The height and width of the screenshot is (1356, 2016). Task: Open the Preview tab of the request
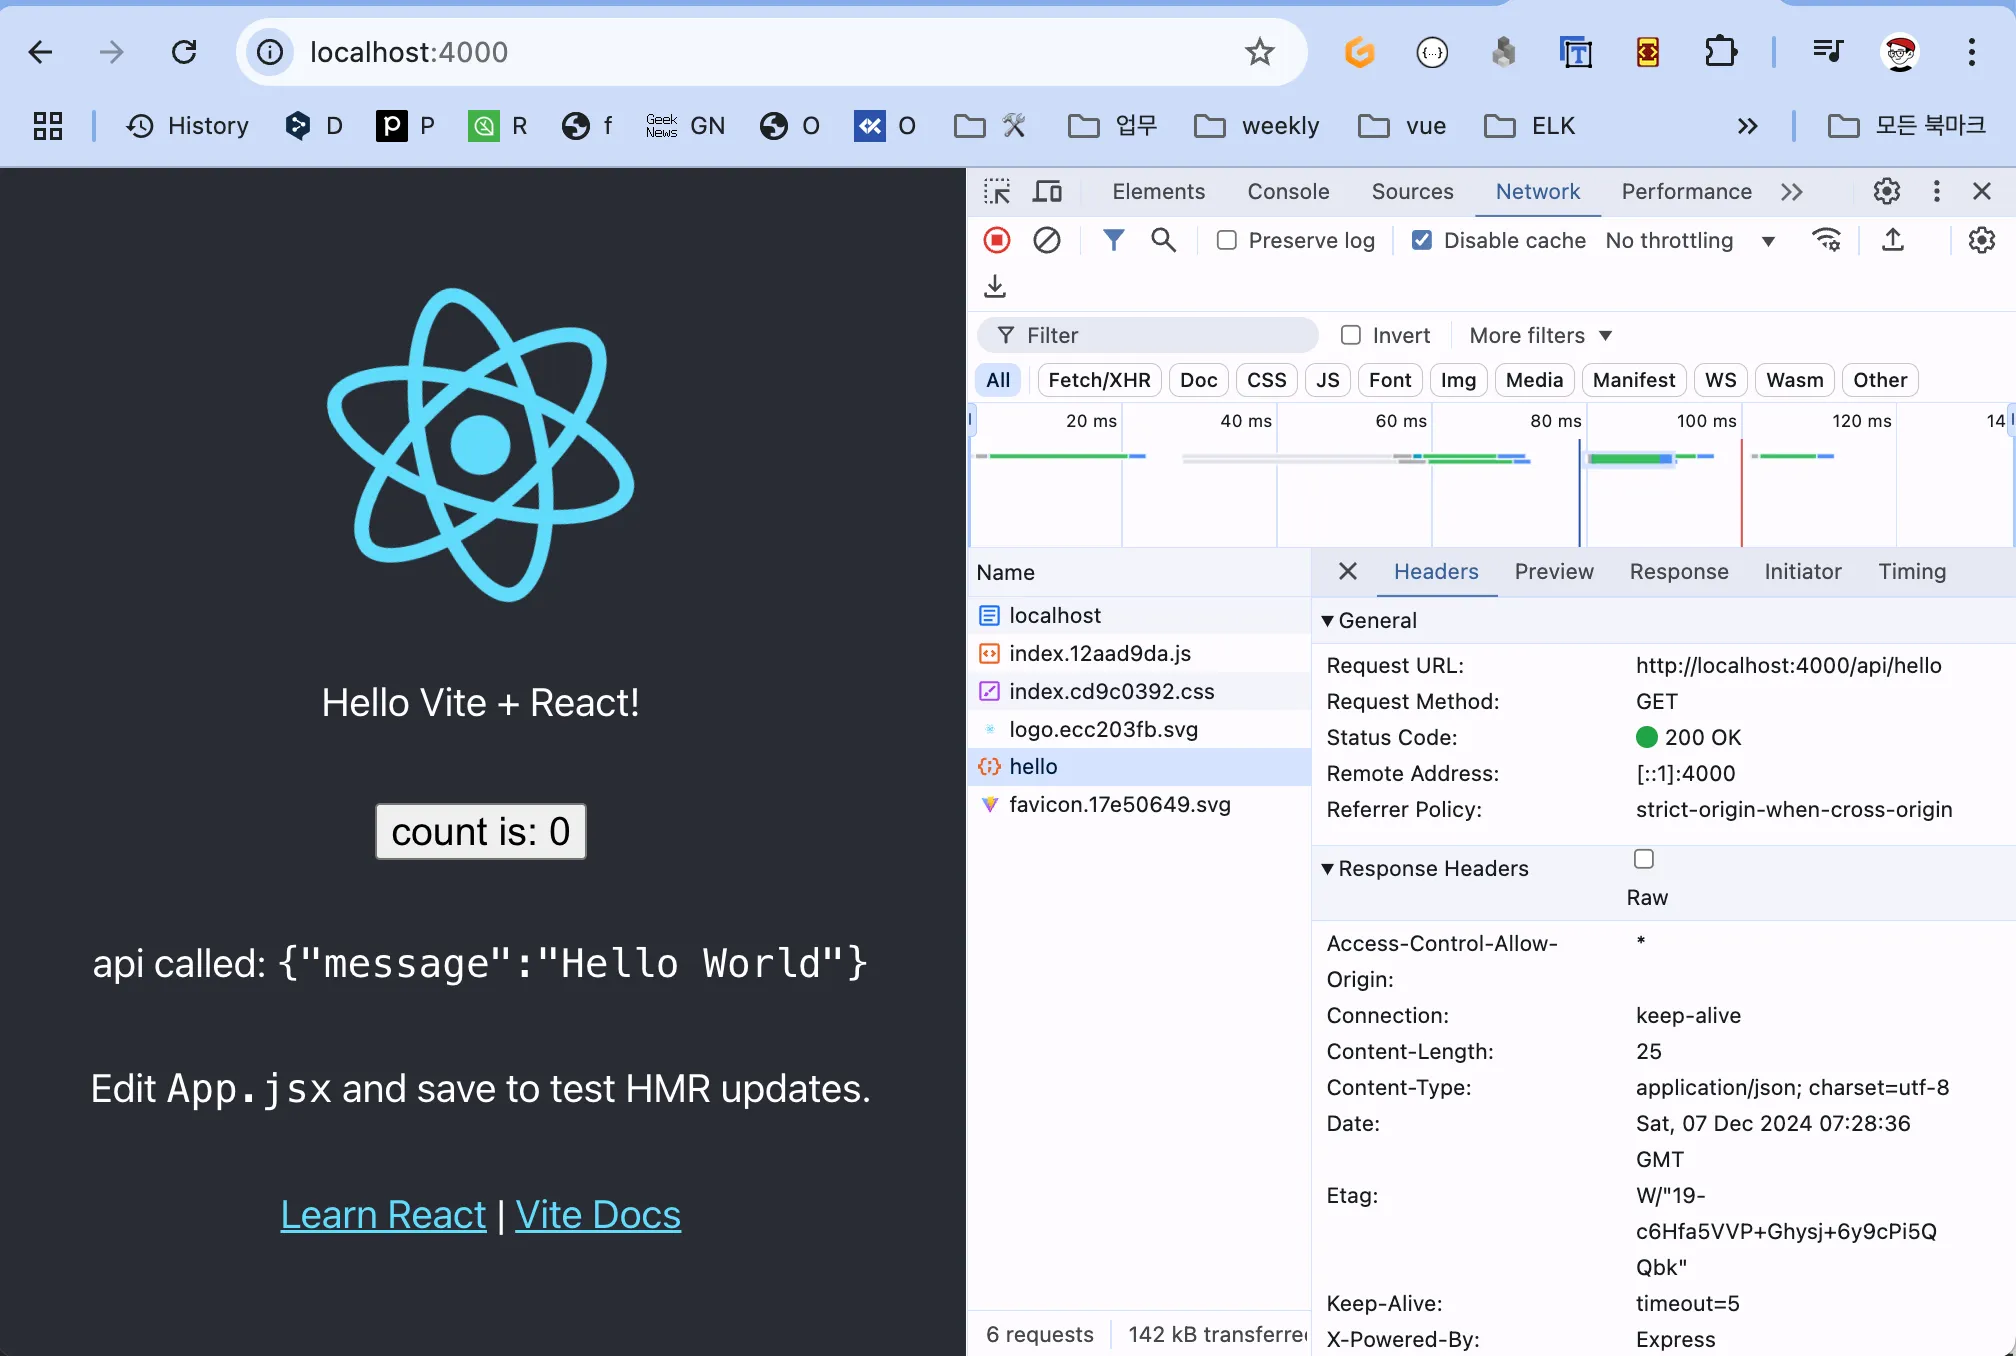(x=1553, y=571)
